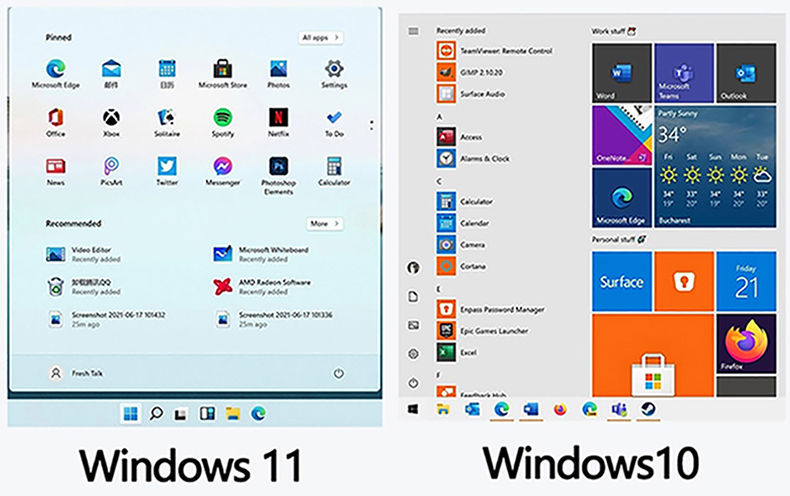Open the Weather tile showing Bucharest

[715, 166]
